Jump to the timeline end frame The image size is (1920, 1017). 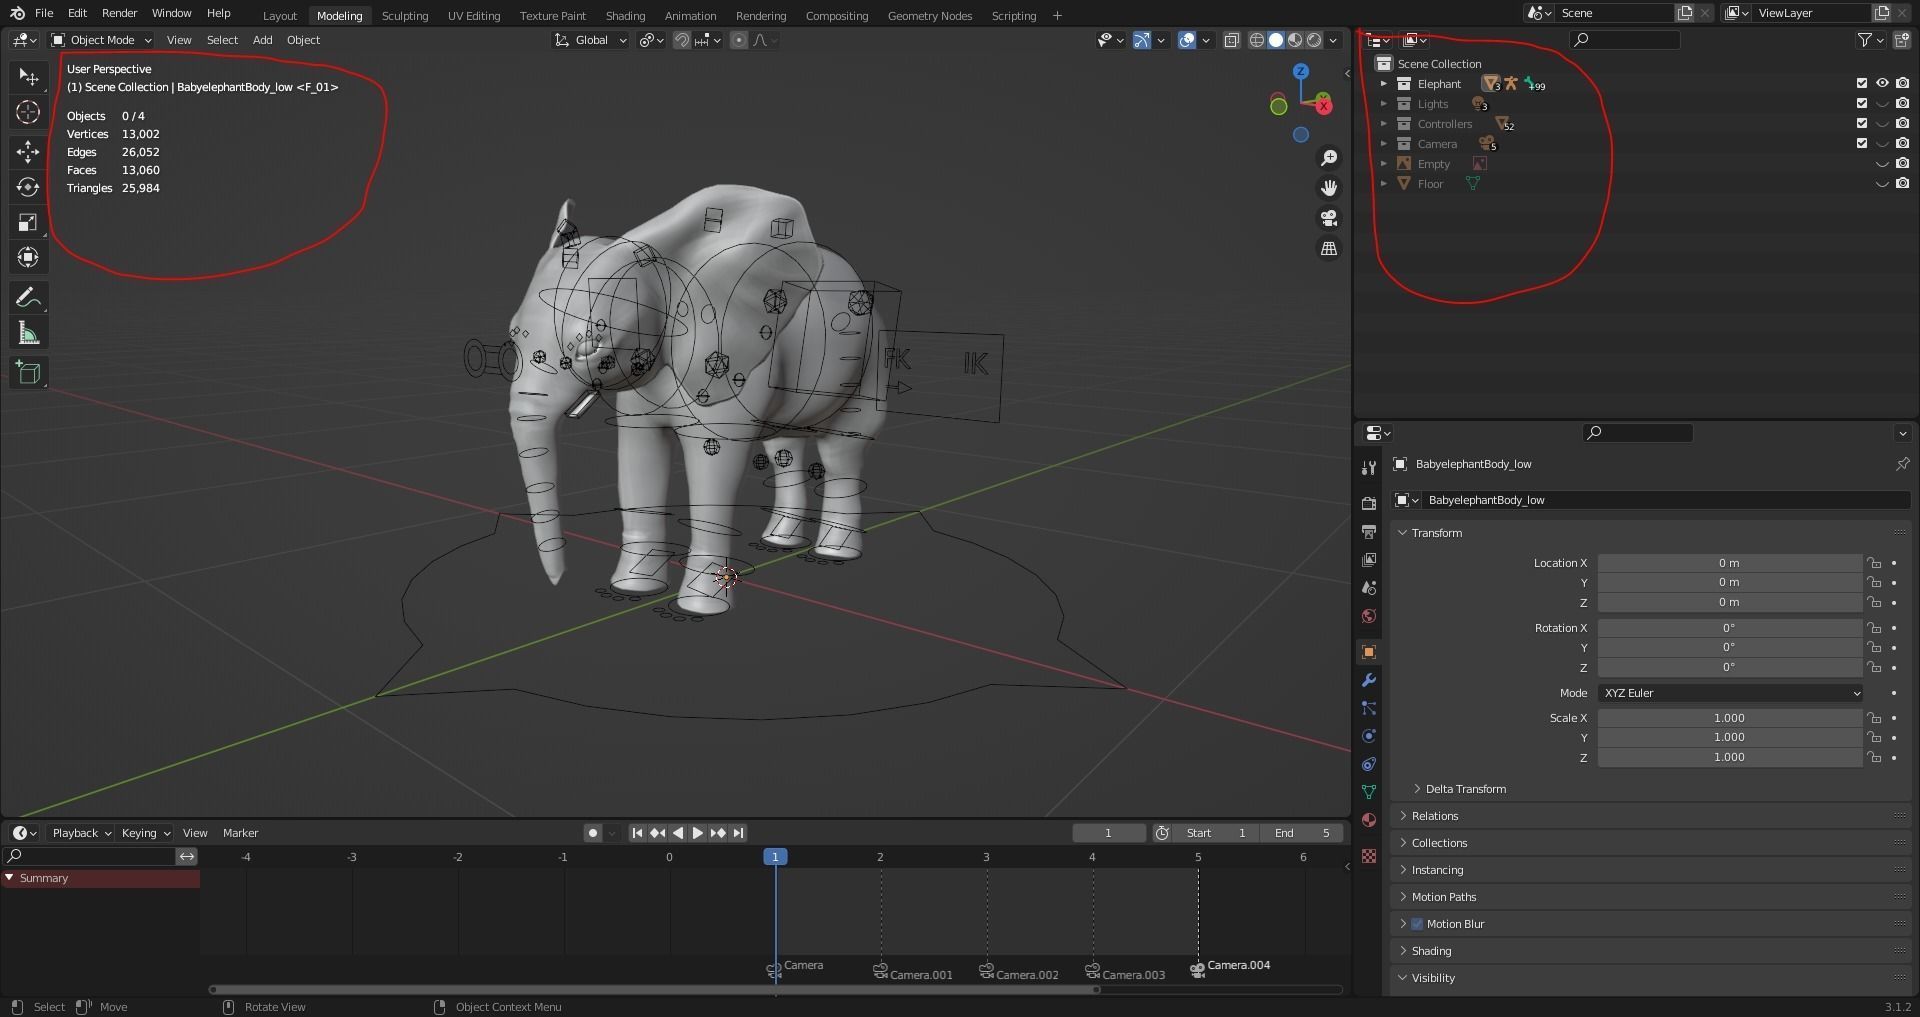click(739, 833)
